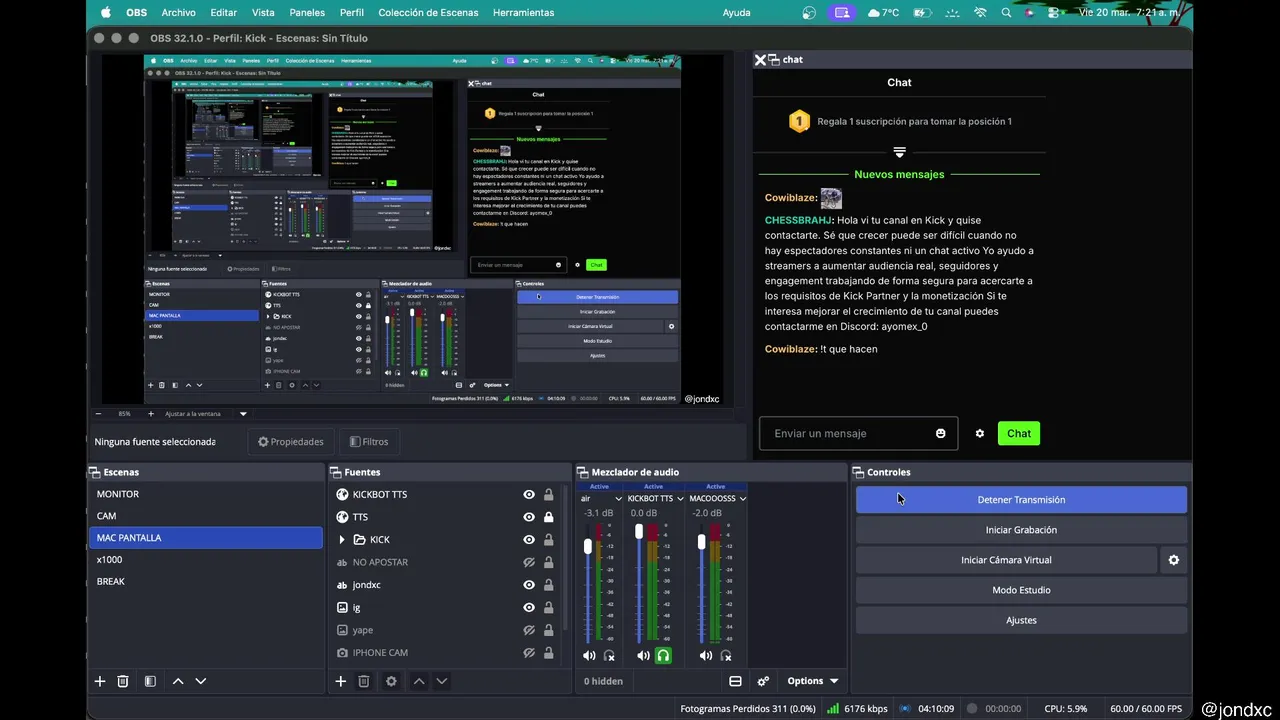
Task: Open scene filters icon in Escenas toolbar
Action: 150,681
